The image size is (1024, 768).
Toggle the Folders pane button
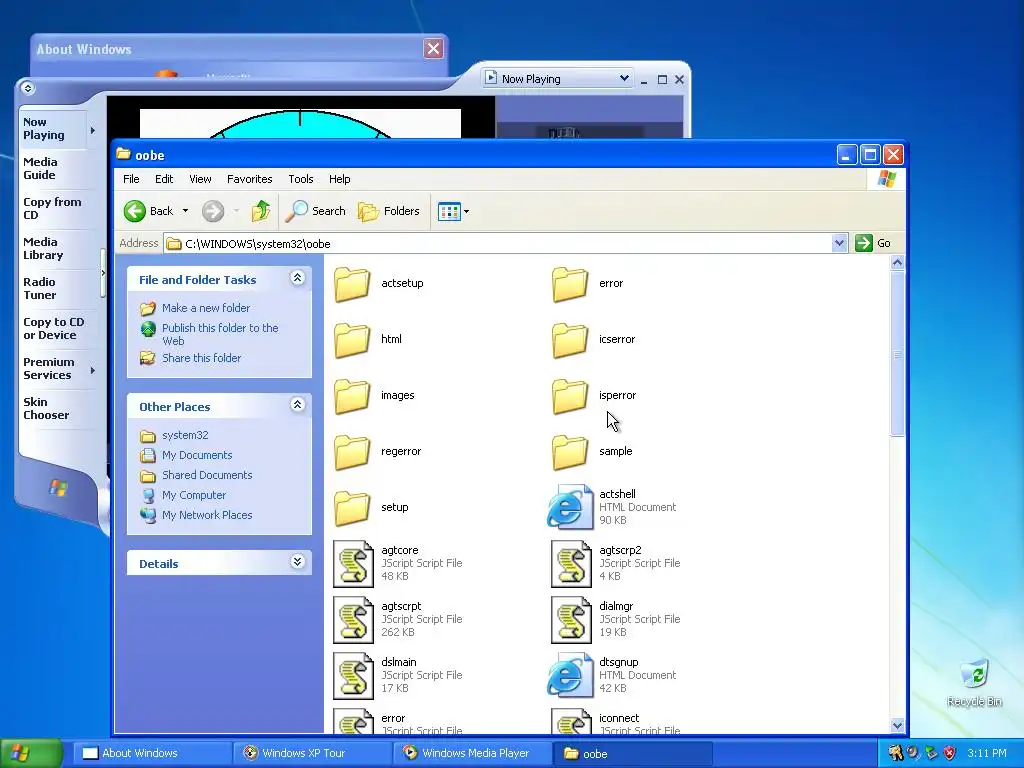389,211
